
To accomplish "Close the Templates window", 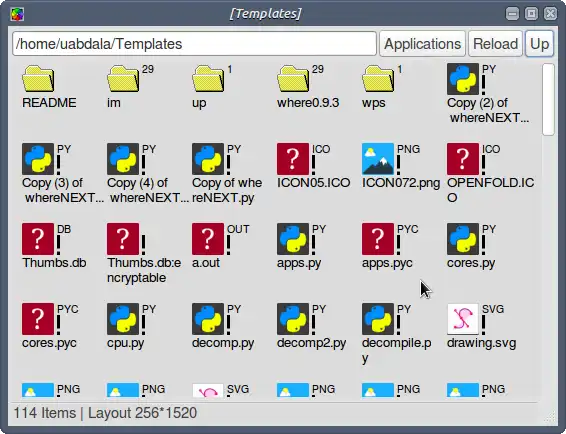I will point(550,14).
